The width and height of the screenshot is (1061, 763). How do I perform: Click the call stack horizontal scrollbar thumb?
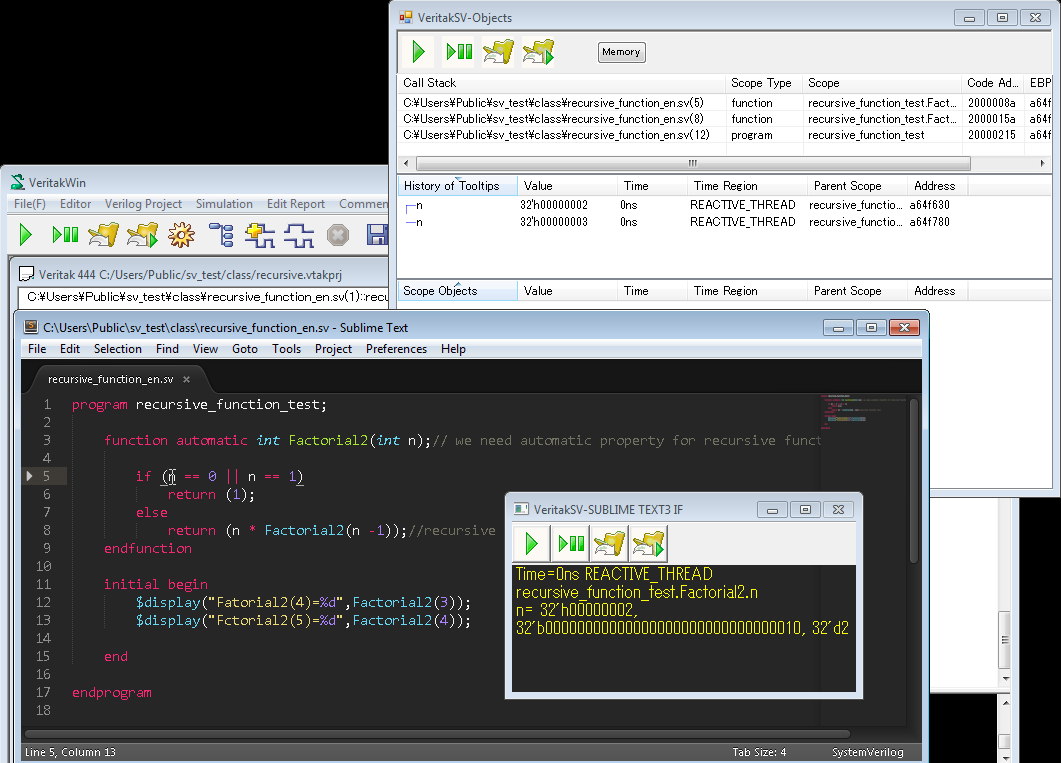693,163
